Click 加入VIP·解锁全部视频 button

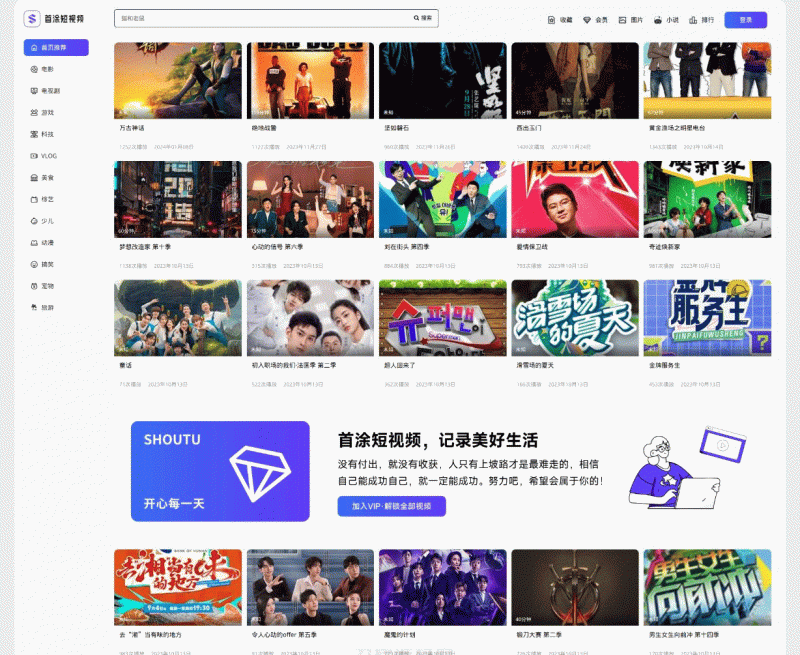[x=391, y=506]
